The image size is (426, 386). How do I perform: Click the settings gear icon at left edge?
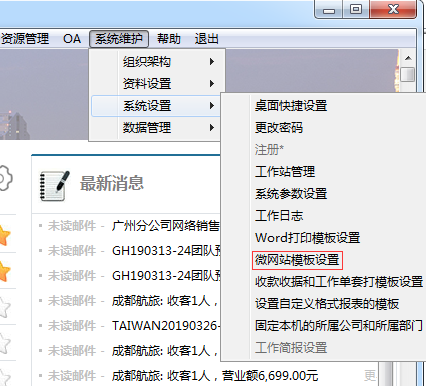click(5, 178)
